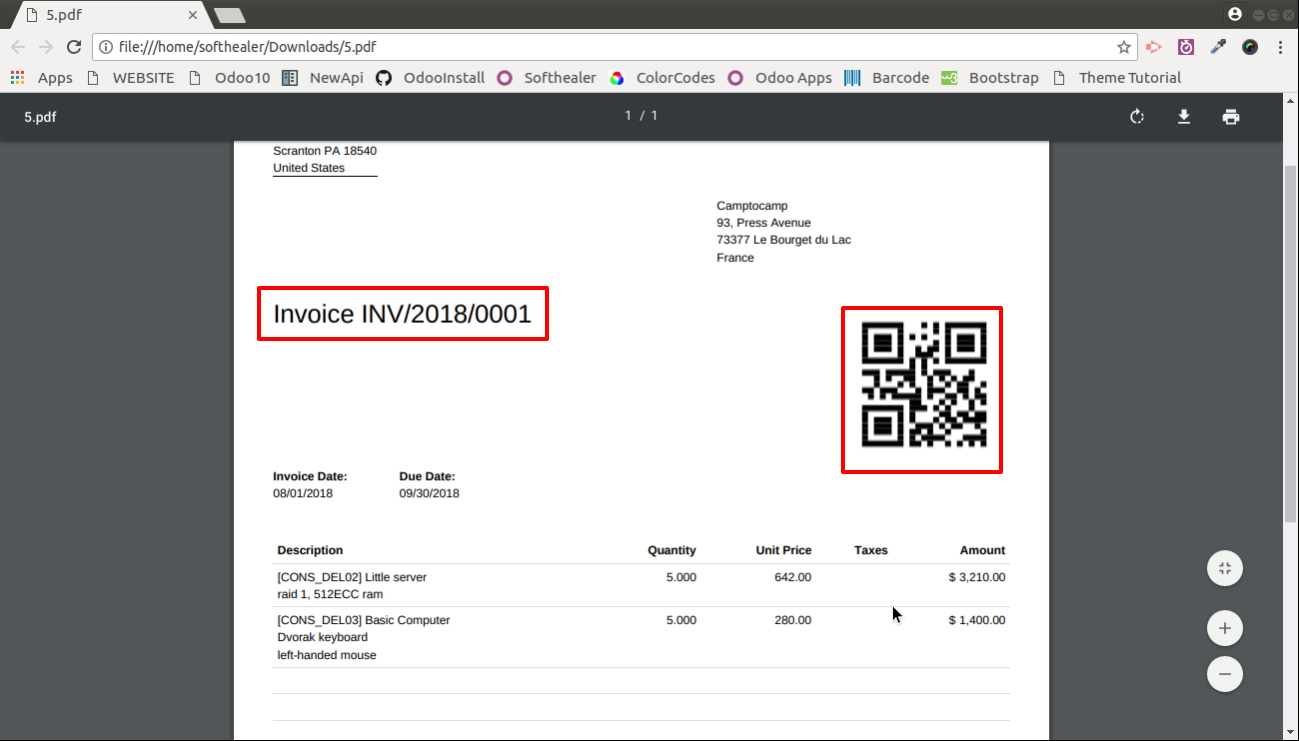Open the Theme Tutorial bookmark
Screen dimensions: 1299x741
(x=1117, y=78)
